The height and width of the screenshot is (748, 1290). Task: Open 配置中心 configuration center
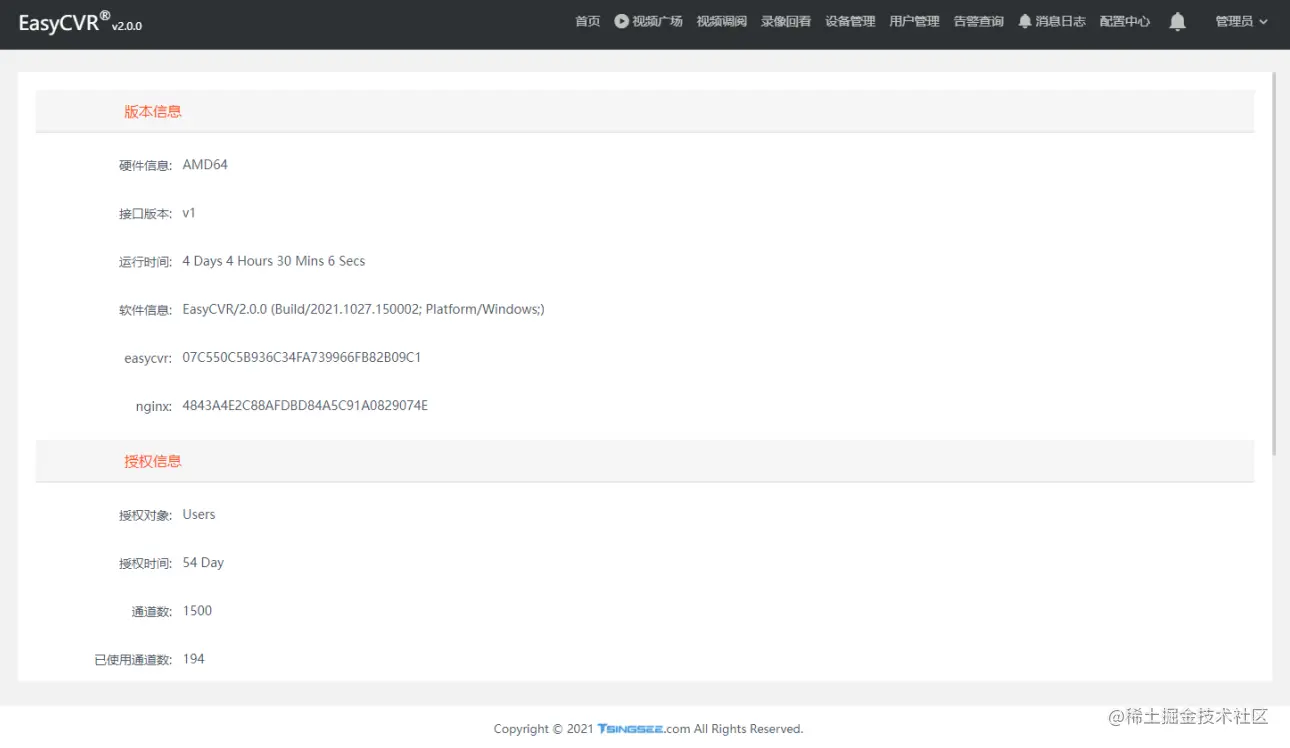[1124, 21]
